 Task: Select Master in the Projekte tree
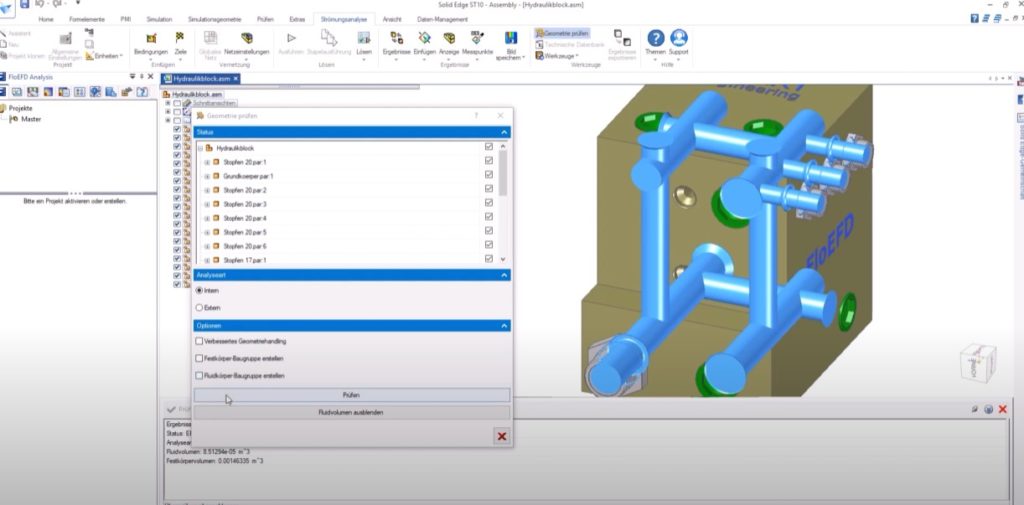(x=31, y=119)
